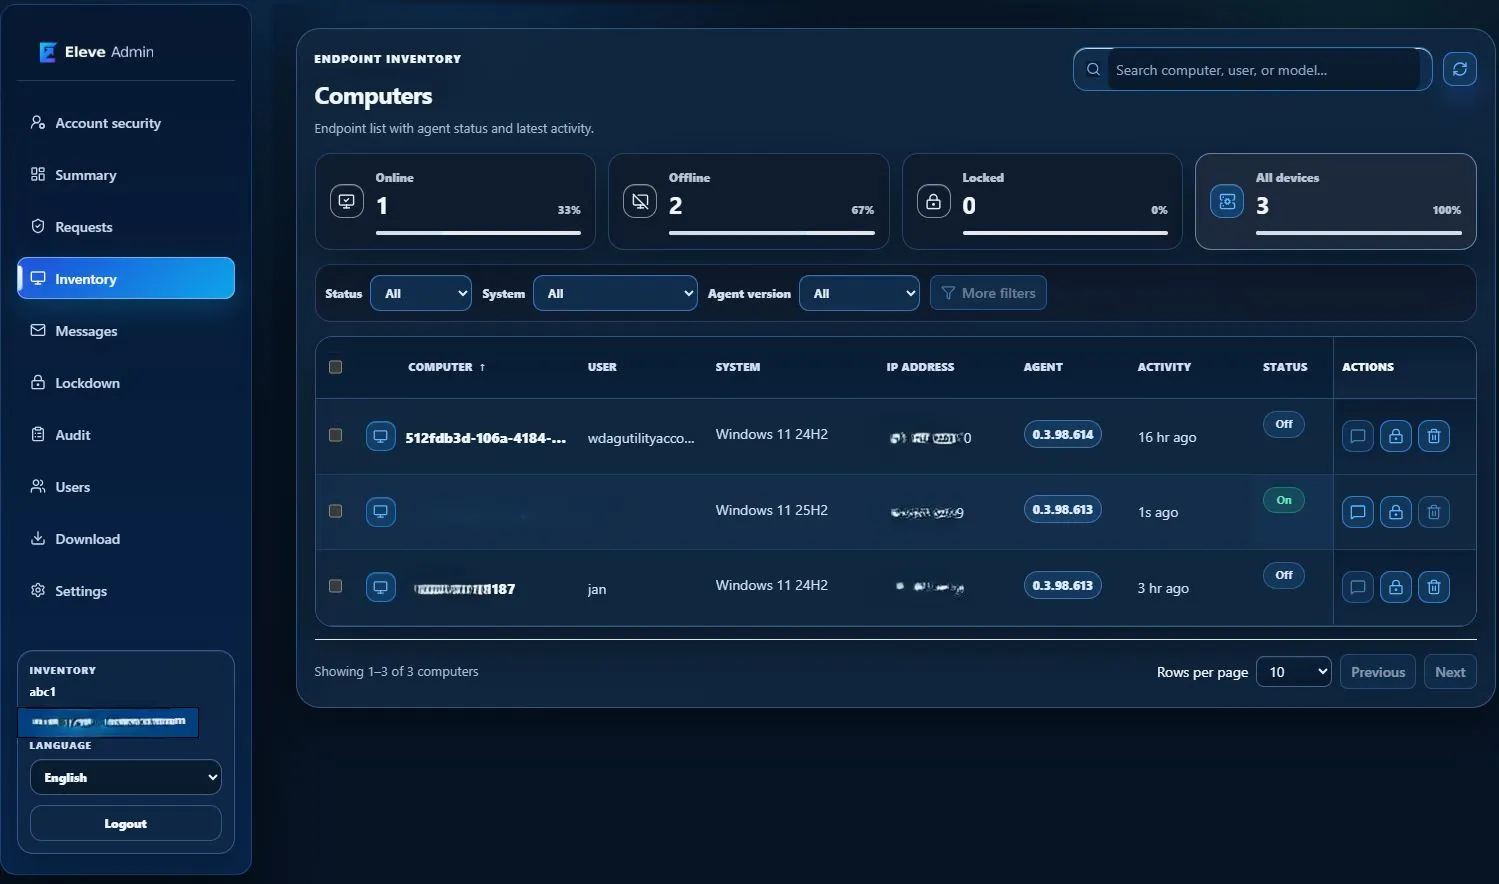This screenshot has width=1499, height=884.
Task: Click the More filters button
Action: pos(988,293)
